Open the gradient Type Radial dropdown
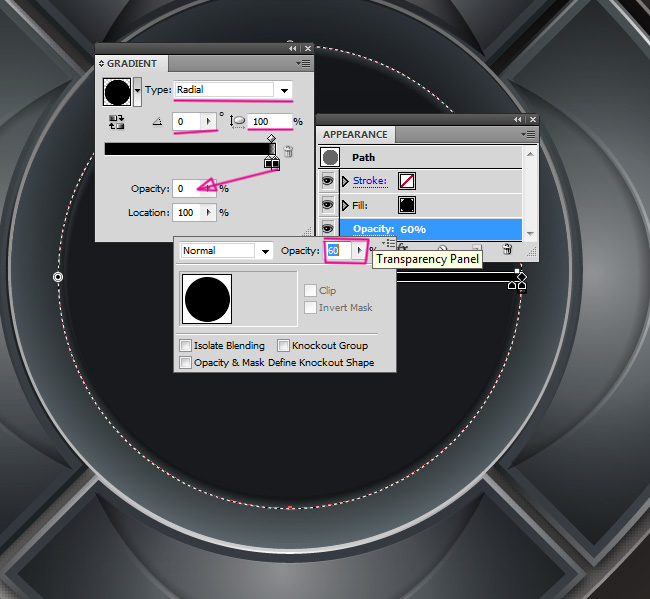The image size is (650, 599). 284,90
